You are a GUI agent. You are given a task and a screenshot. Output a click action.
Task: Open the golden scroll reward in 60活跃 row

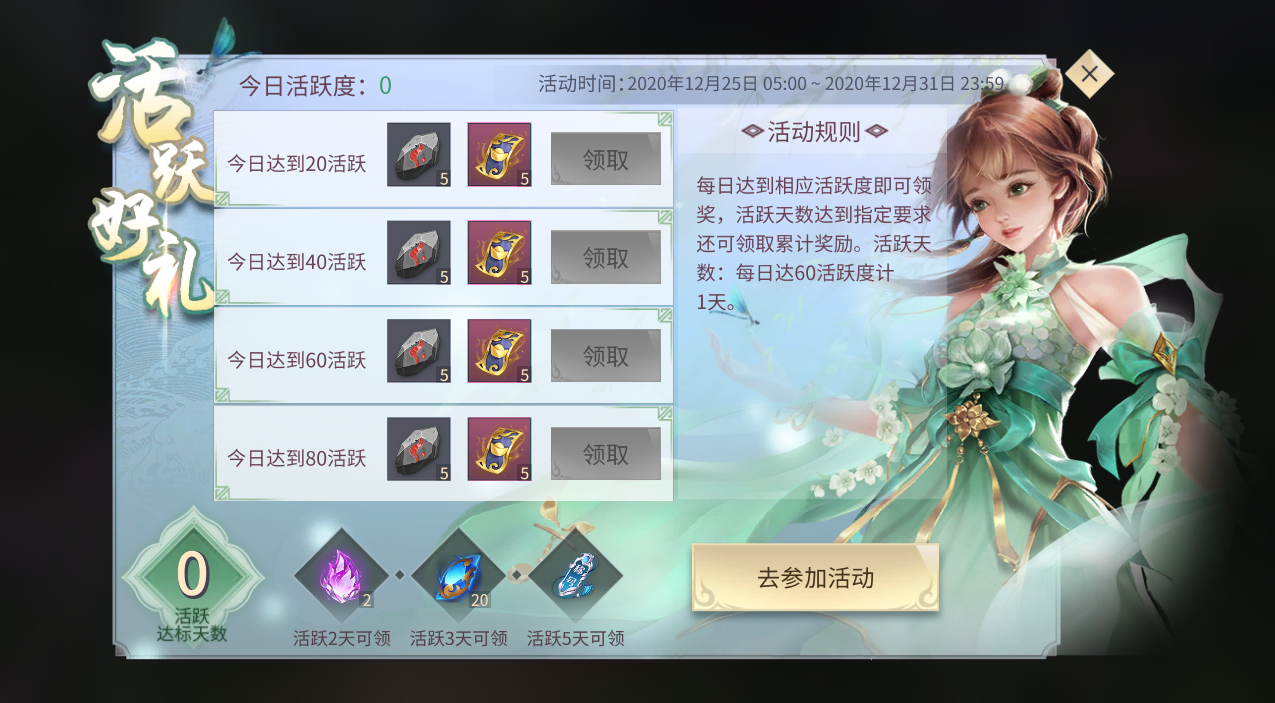[499, 351]
